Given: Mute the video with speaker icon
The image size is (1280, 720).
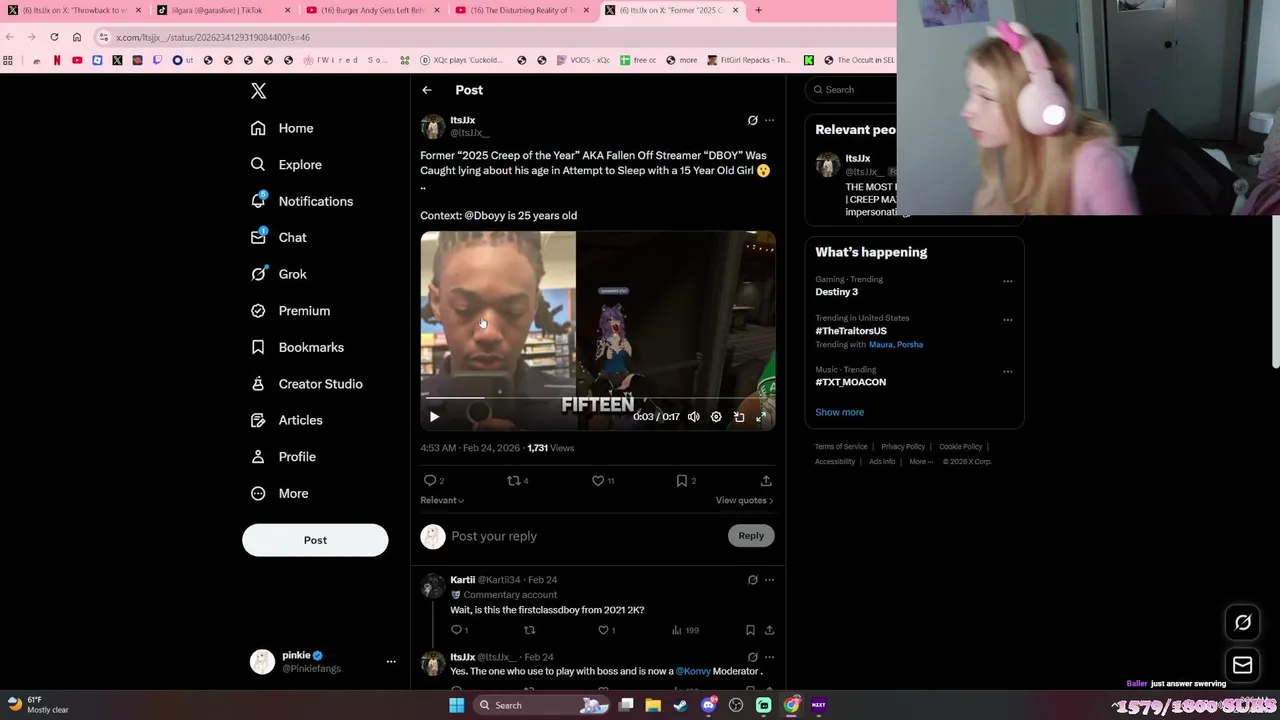Looking at the screenshot, I should click(x=694, y=417).
